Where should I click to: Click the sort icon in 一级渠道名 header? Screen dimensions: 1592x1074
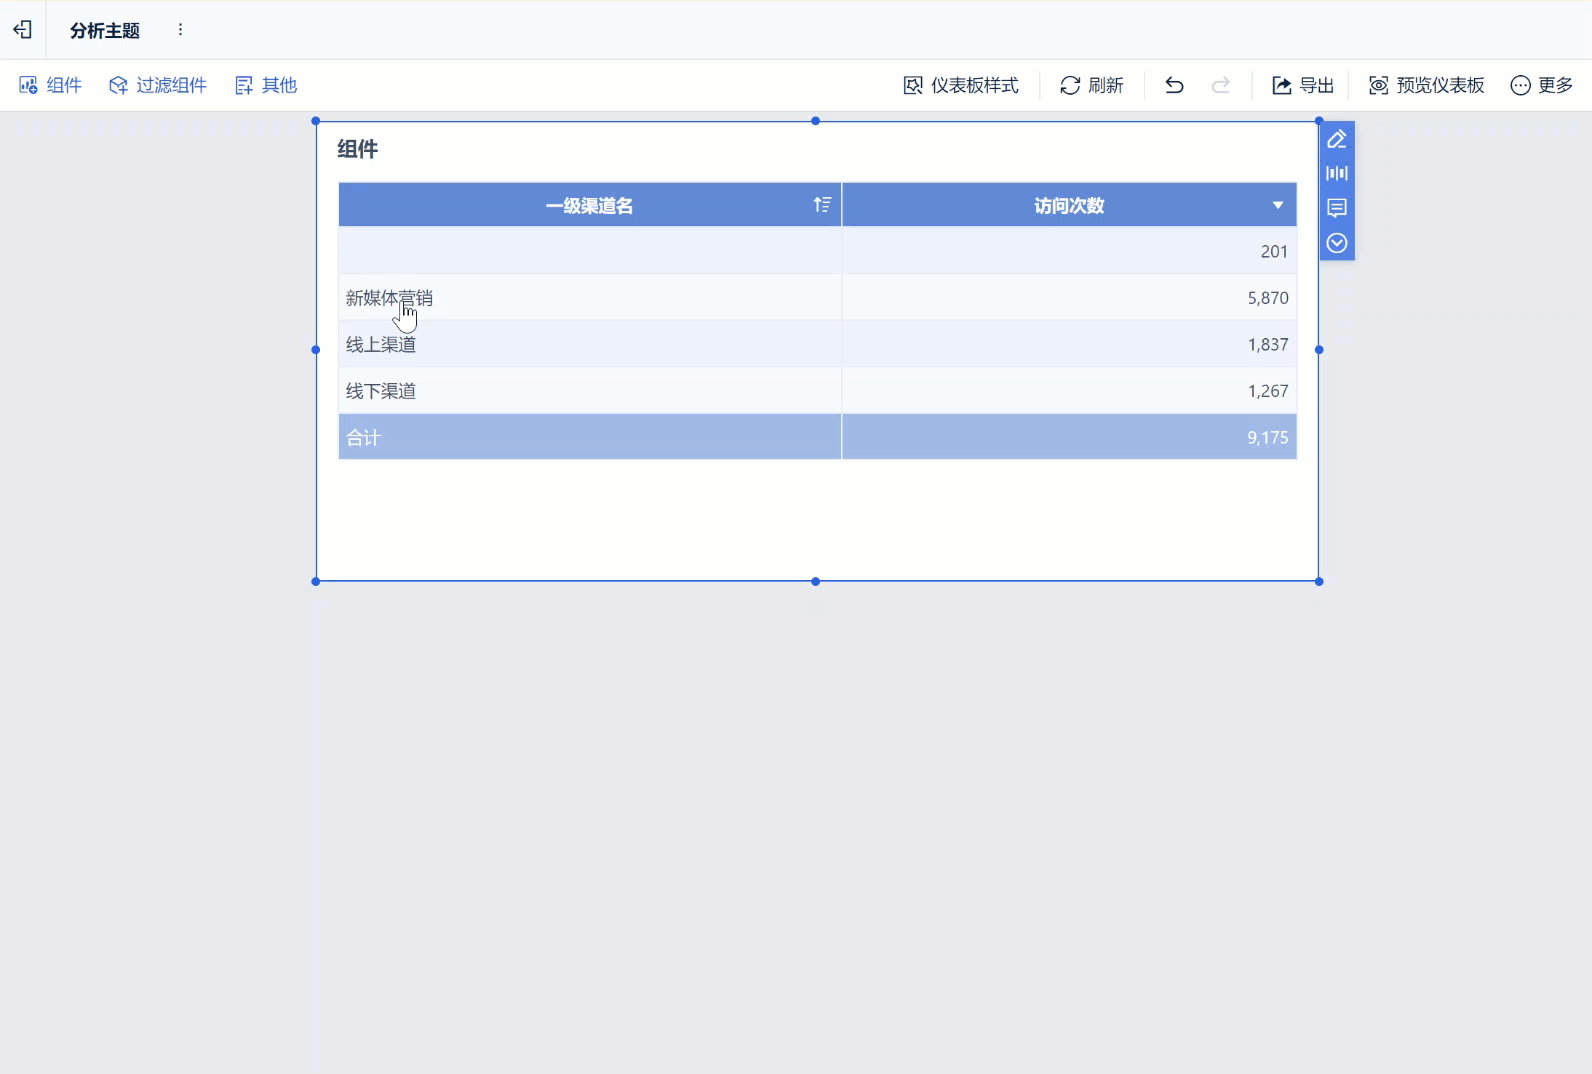click(x=822, y=205)
